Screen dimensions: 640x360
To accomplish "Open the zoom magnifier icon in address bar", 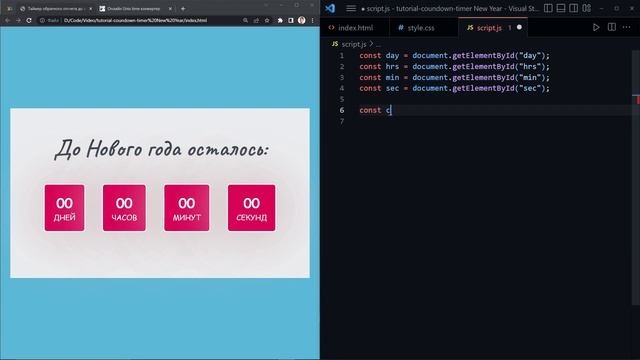I will (245, 20).
